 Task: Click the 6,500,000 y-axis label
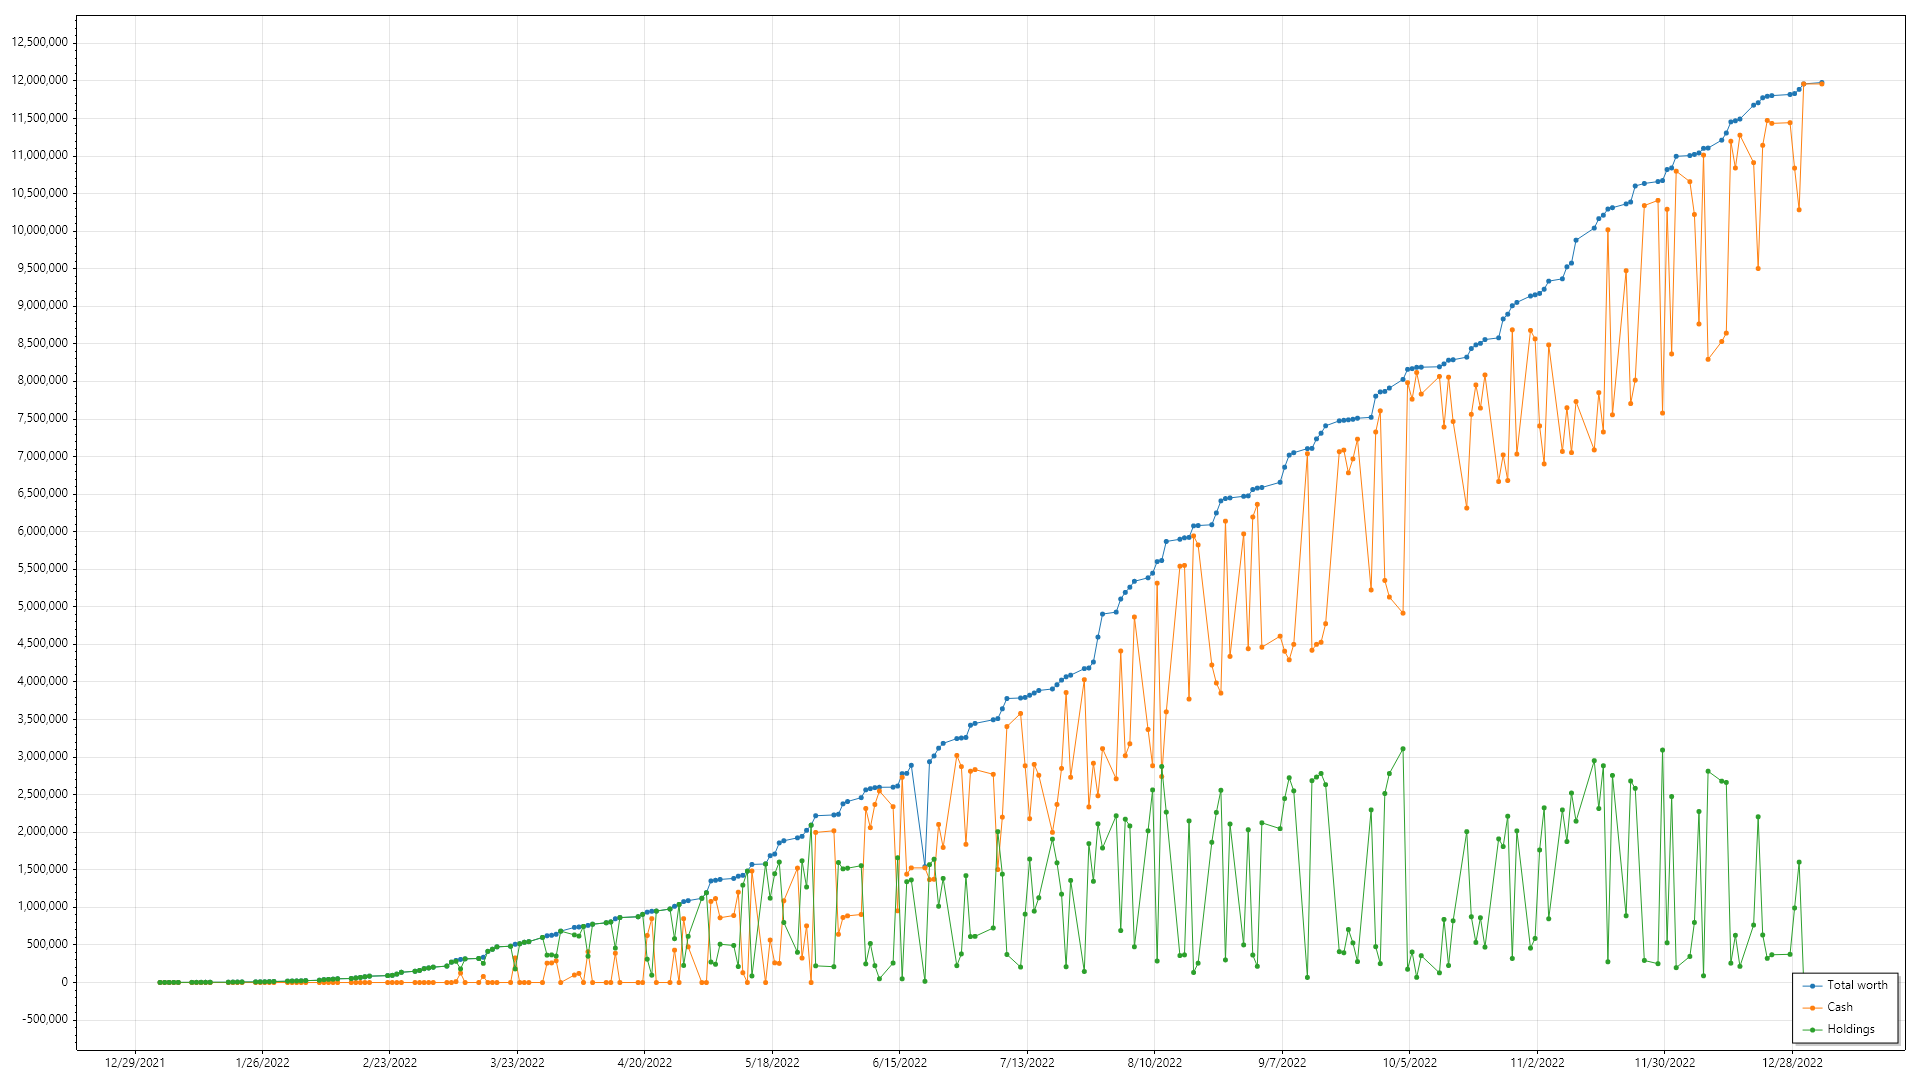pos(43,493)
